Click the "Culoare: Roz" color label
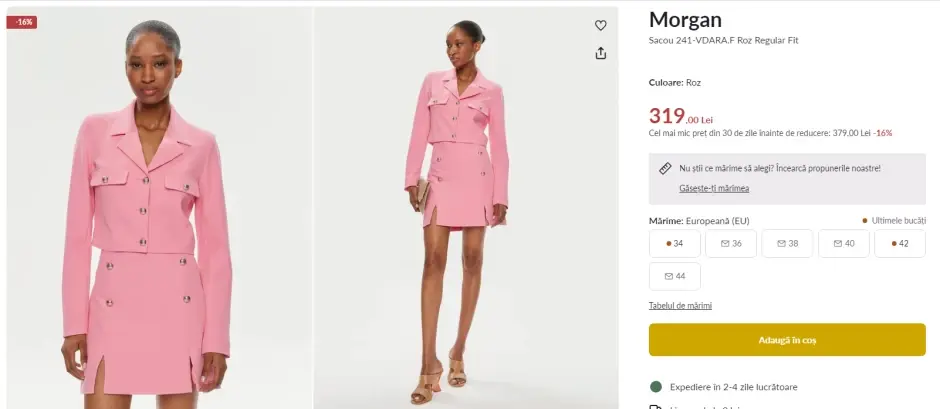This screenshot has height=409, width=940. 675,82
